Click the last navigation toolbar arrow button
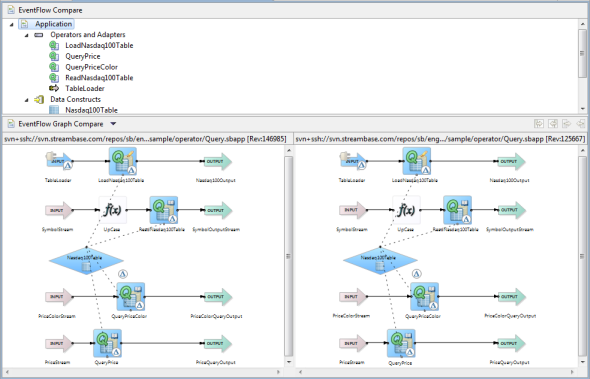The width and height of the screenshot is (590, 379). click(x=581, y=123)
